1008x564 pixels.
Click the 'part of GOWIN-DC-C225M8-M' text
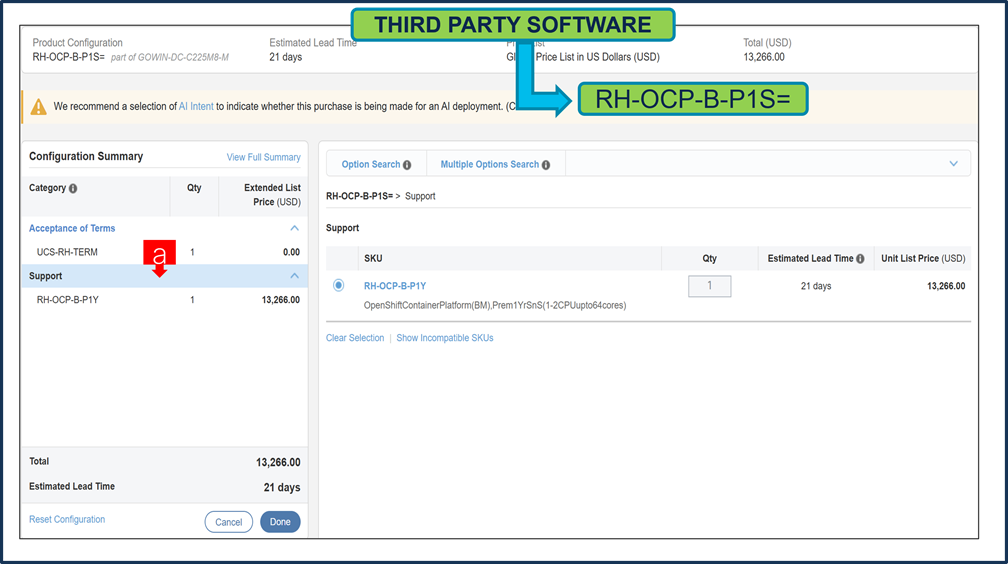tap(170, 57)
